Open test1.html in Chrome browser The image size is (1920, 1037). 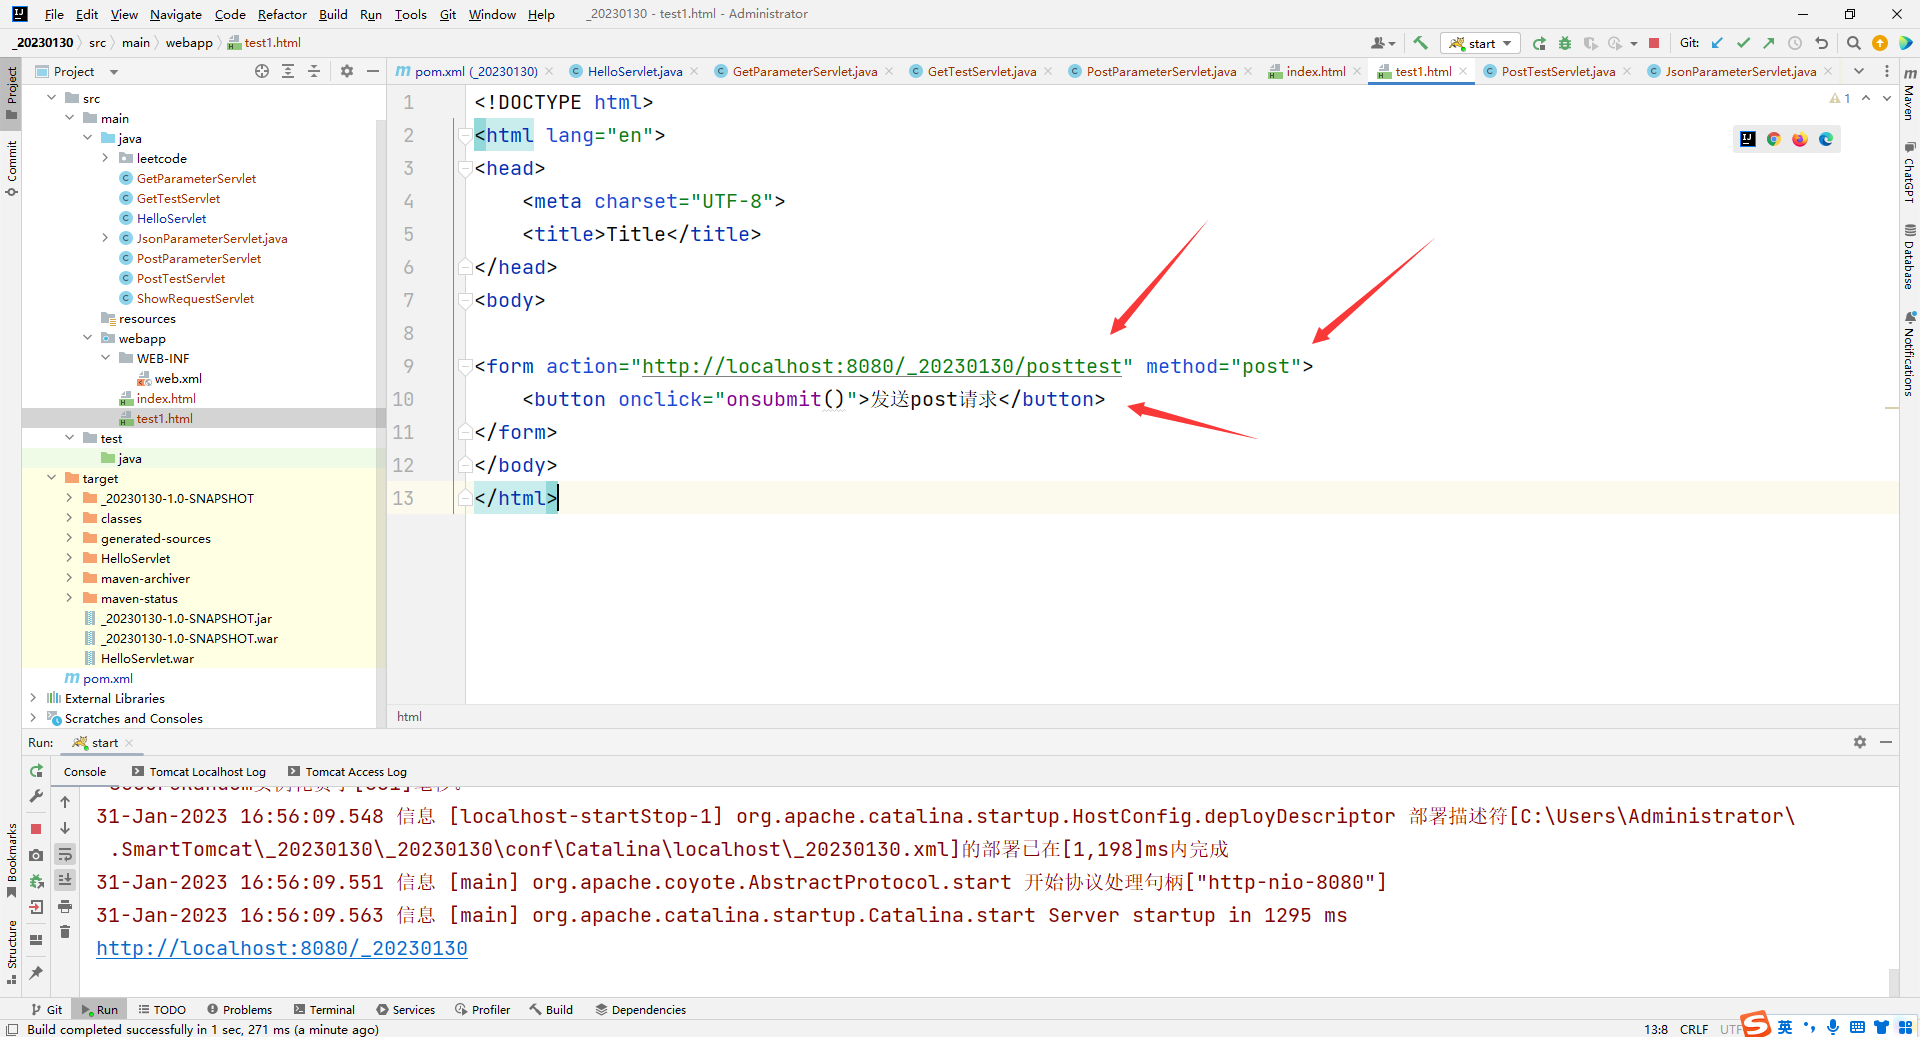pyautogui.click(x=1774, y=139)
